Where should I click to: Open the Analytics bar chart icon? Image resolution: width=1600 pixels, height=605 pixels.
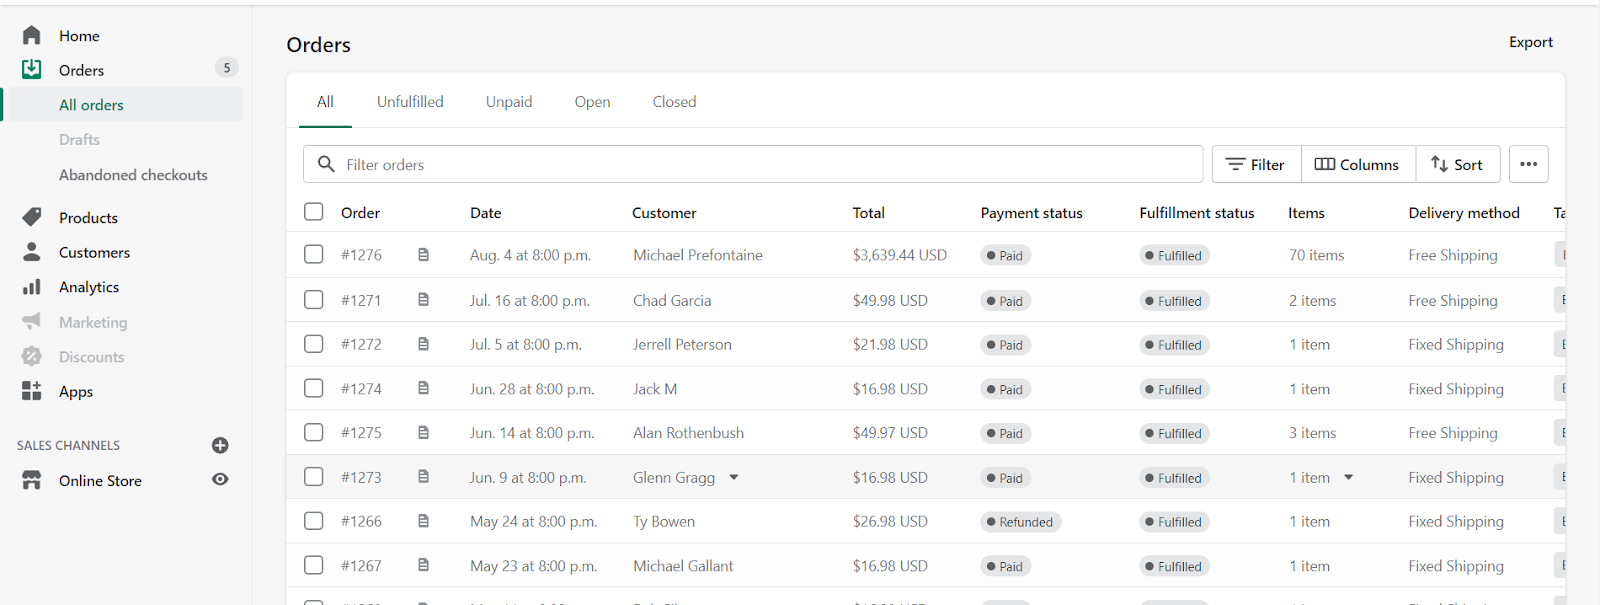pos(32,287)
